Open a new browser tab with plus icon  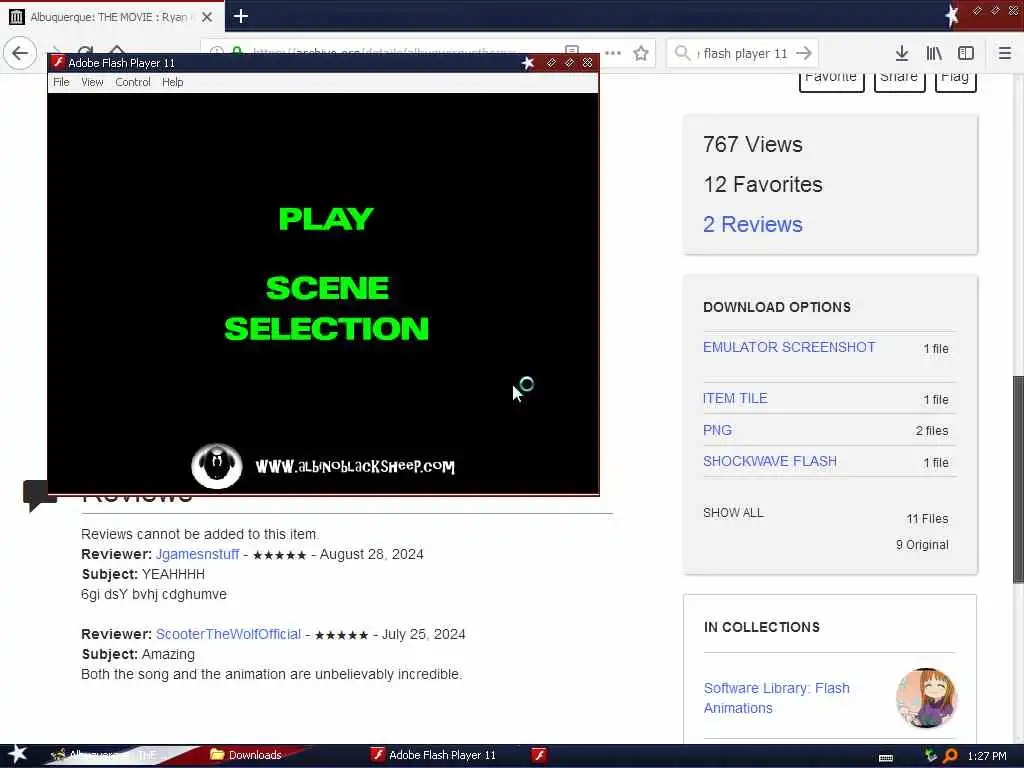[240, 16]
